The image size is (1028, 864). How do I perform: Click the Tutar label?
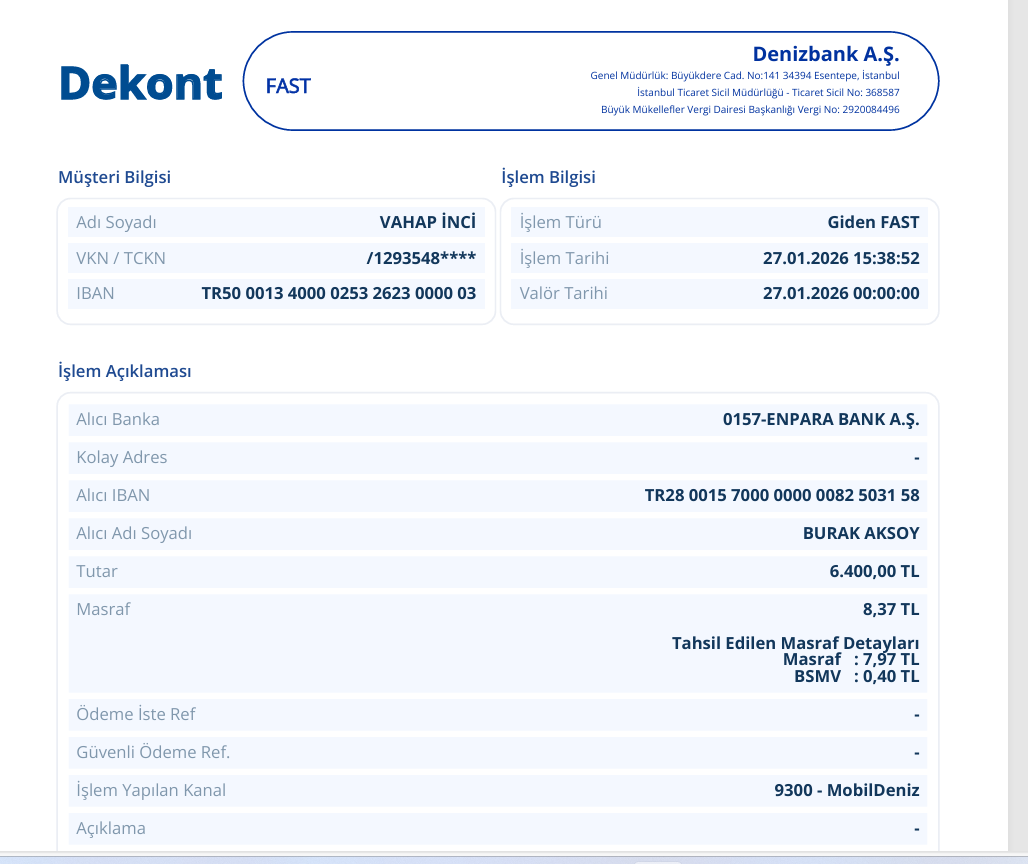tap(96, 571)
